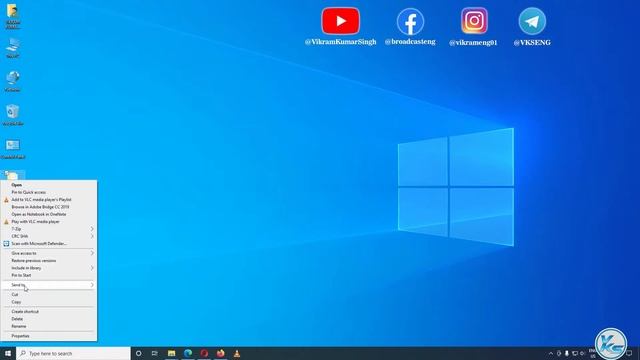640x360 pixels.
Task: Expand the 7-Zip submenu
Action: pos(49,229)
